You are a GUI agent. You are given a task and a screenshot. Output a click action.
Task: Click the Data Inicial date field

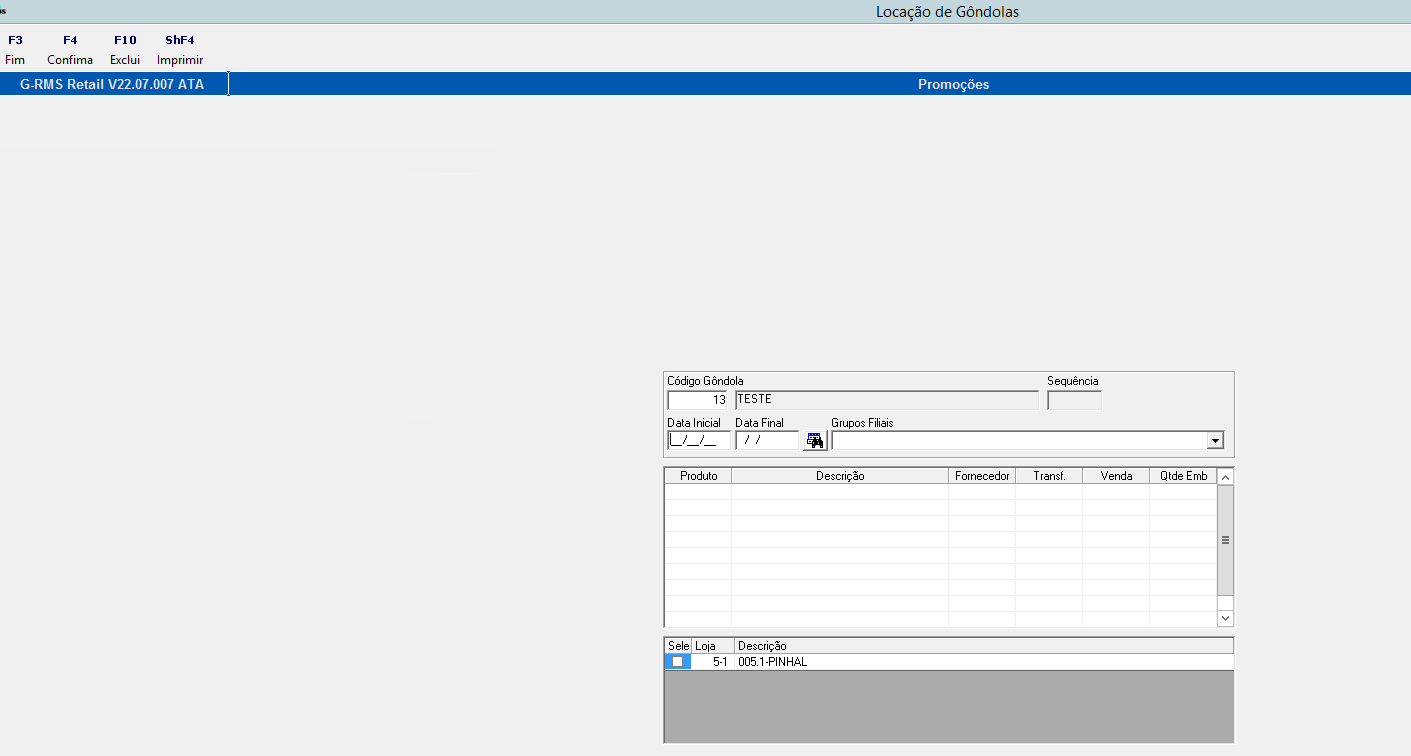[698, 440]
